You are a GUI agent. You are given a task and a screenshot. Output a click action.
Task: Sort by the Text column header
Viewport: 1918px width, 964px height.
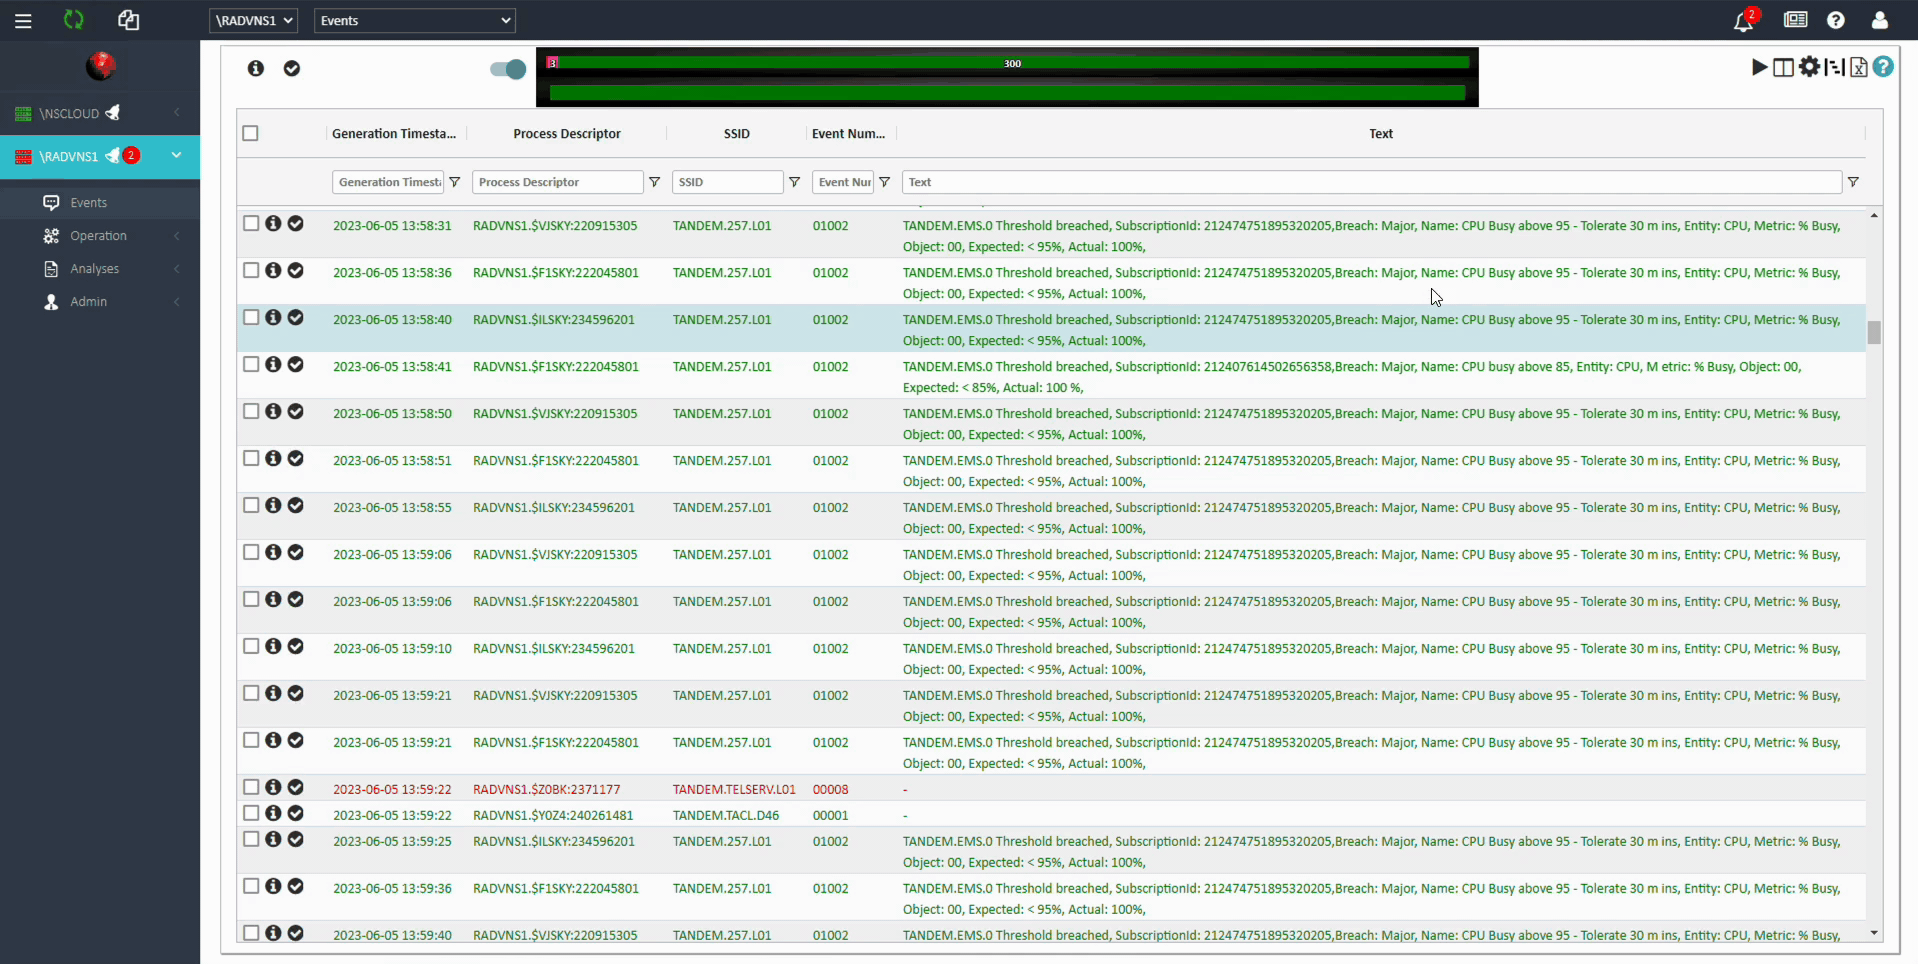point(1381,133)
